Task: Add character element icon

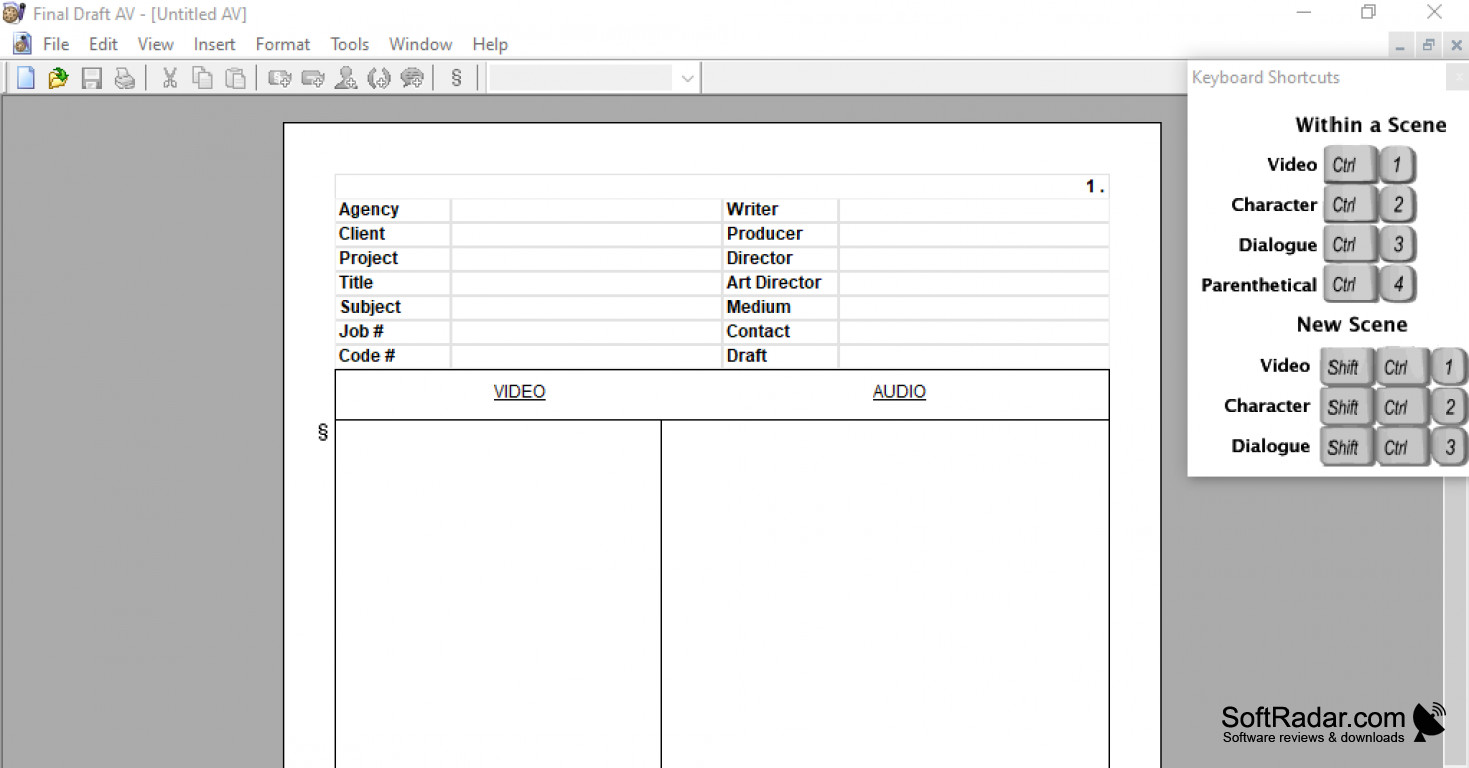Action: 346,78
